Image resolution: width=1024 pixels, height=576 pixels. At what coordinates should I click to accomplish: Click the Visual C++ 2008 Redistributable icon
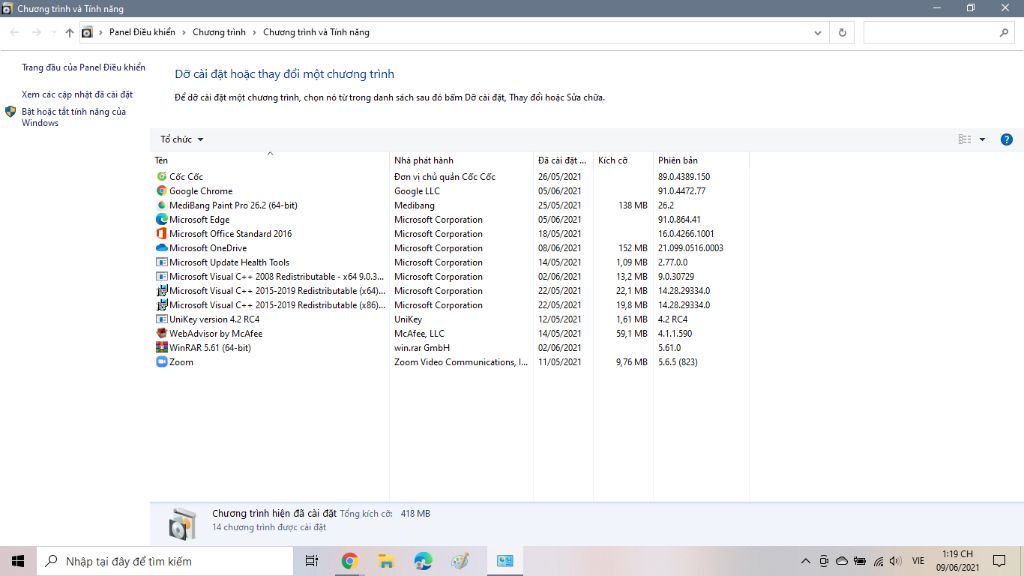coord(161,276)
